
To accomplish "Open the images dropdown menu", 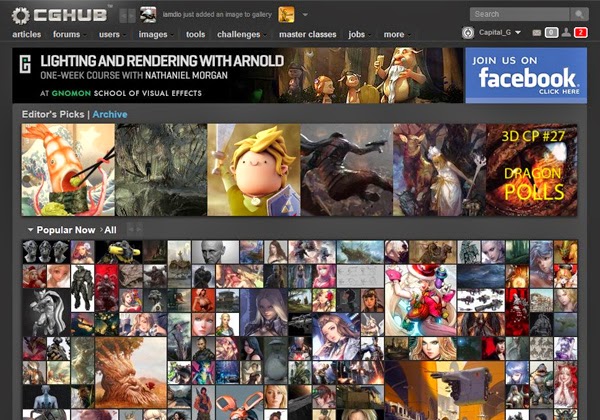I will [x=155, y=34].
